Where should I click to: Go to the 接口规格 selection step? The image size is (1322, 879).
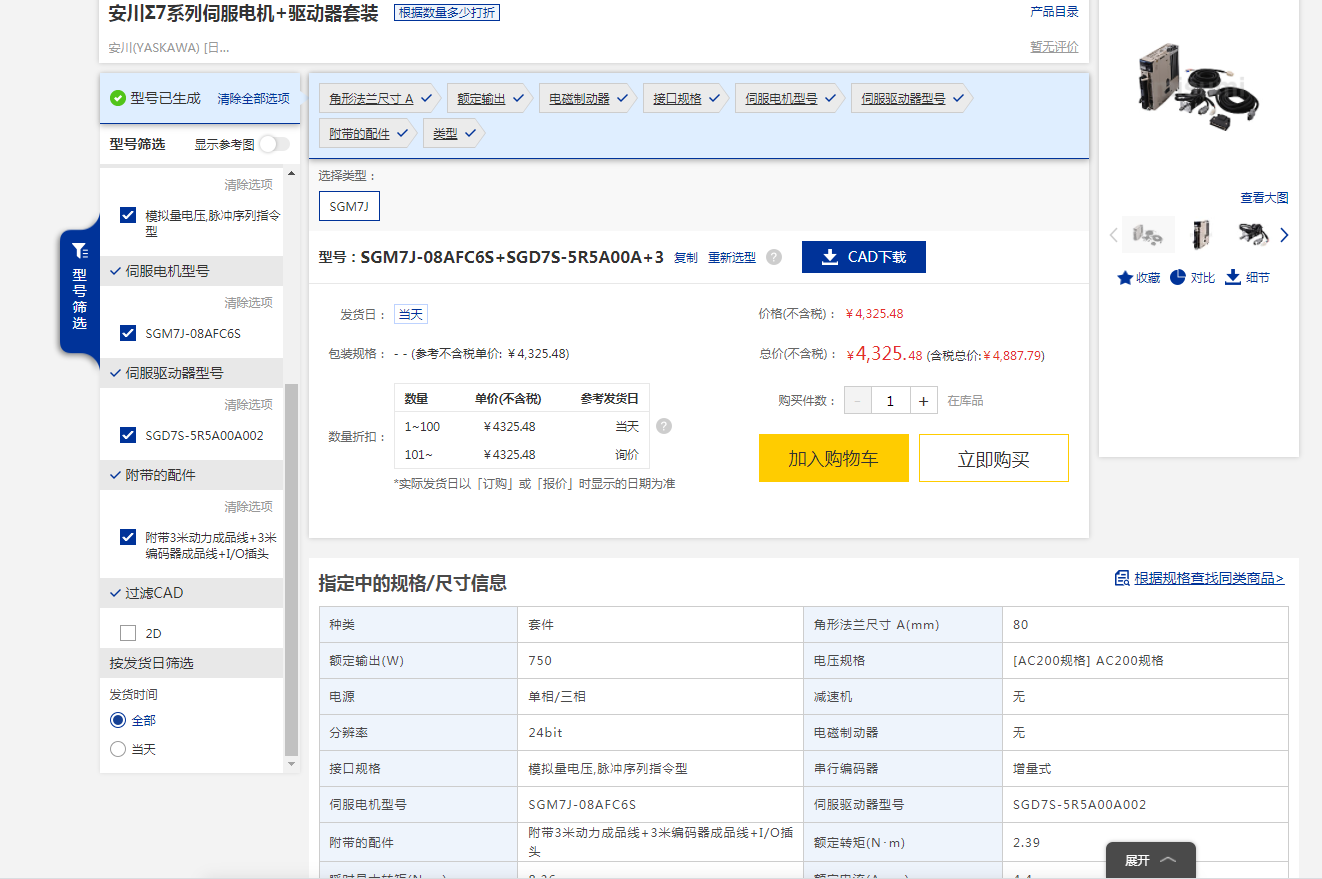click(686, 98)
